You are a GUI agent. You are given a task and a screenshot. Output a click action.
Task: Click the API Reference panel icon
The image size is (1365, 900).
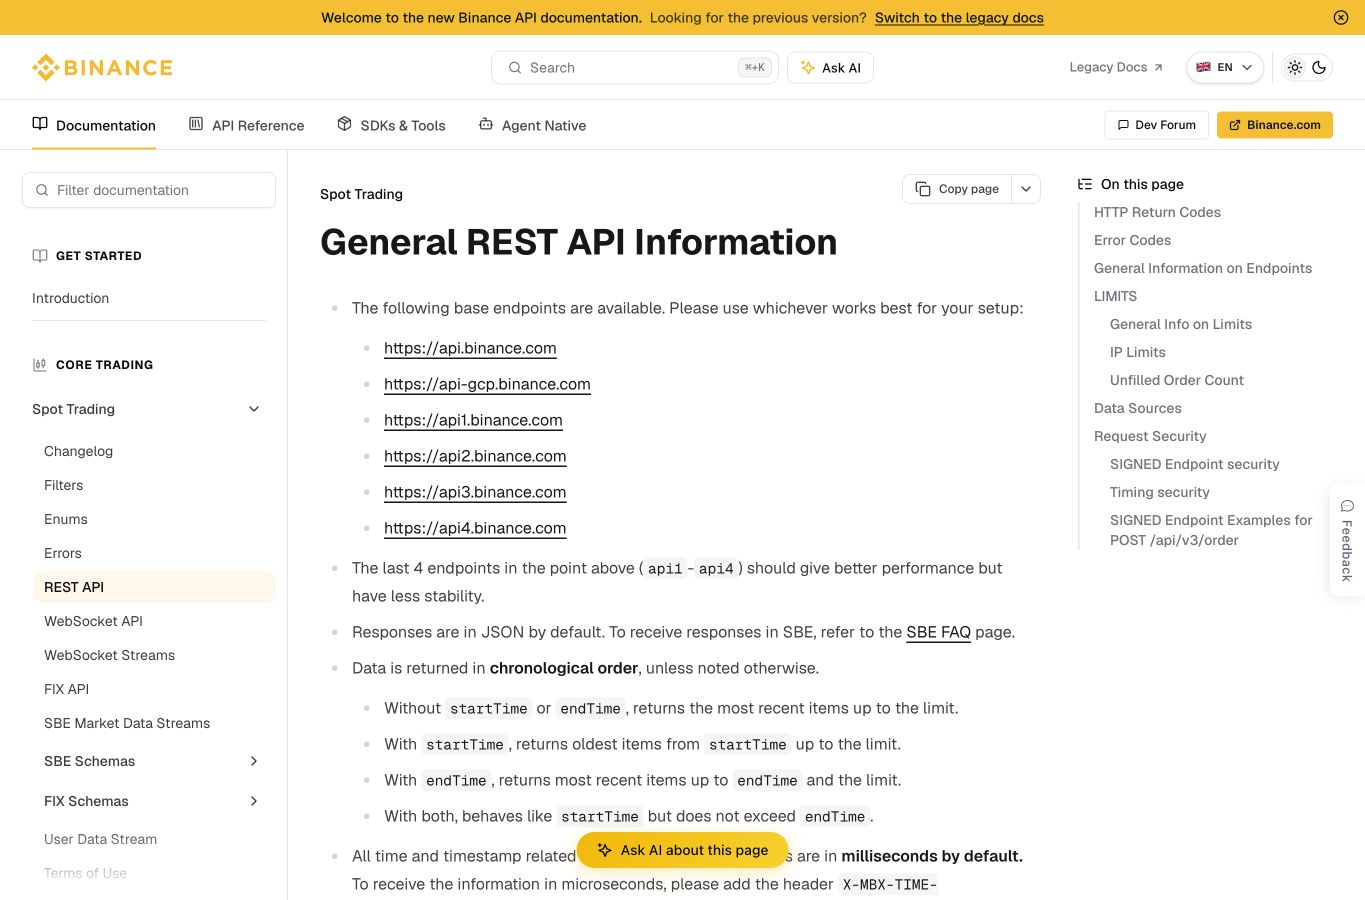coord(196,124)
